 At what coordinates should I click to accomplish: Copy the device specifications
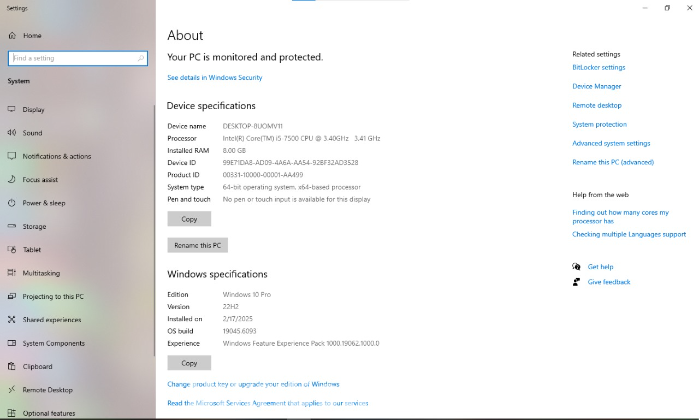pos(189,219)
